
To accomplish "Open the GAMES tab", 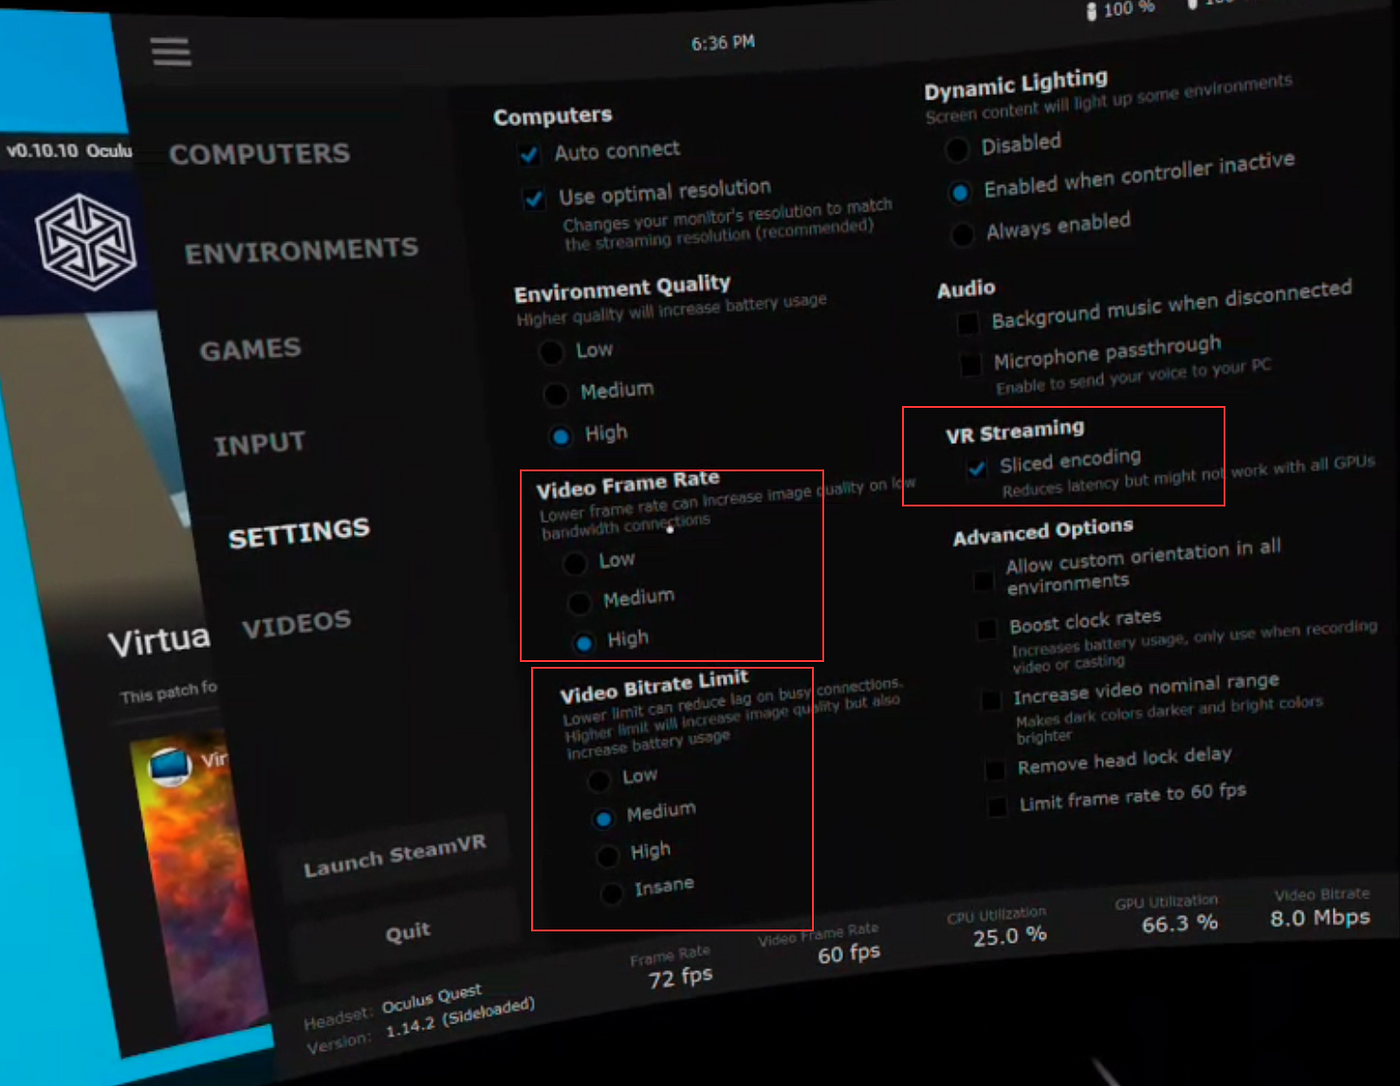I will [250, 349].
